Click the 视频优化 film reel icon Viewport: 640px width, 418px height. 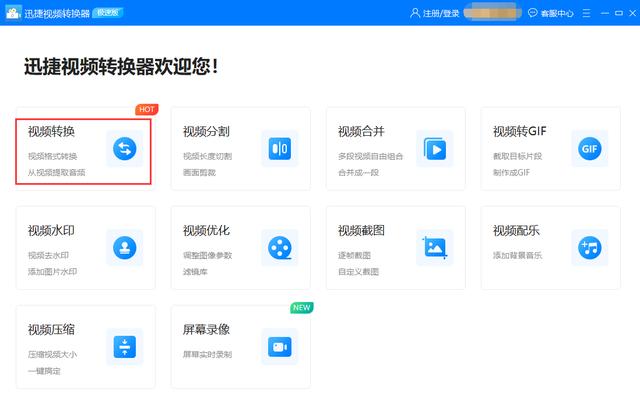tap(280, 248)
